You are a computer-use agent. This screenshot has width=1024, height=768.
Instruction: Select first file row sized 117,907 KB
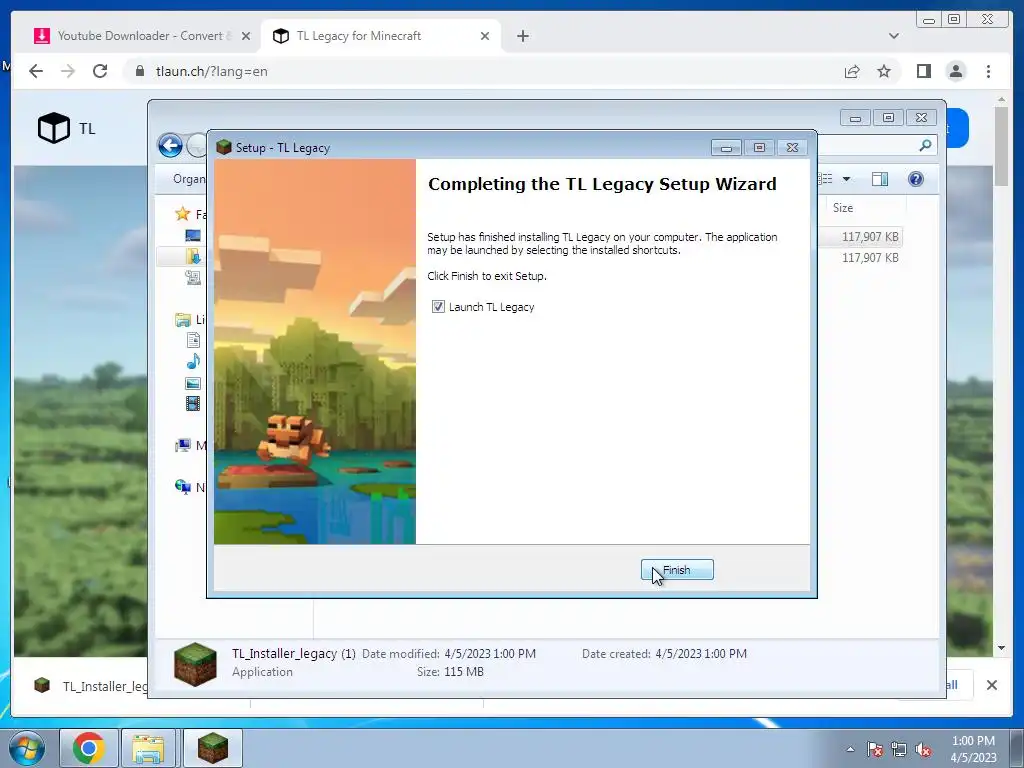(x=861, y=236)
